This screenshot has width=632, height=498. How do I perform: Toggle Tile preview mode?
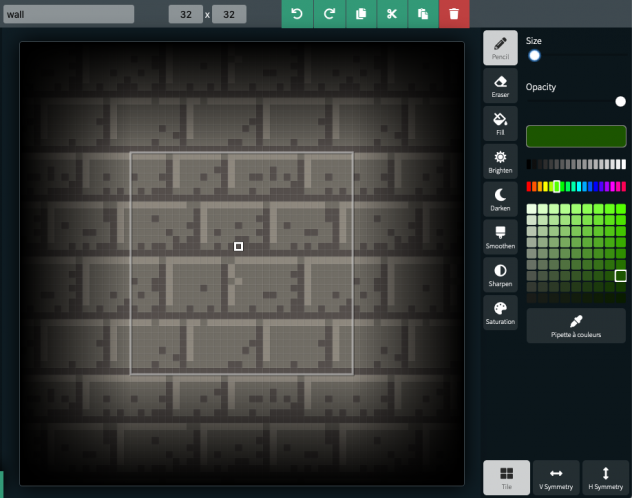506,477
